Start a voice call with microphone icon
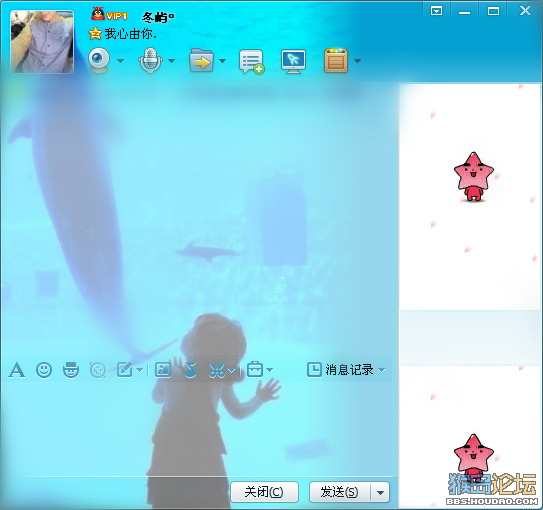Screen dimensions: 543x510 tap(150, 61)
